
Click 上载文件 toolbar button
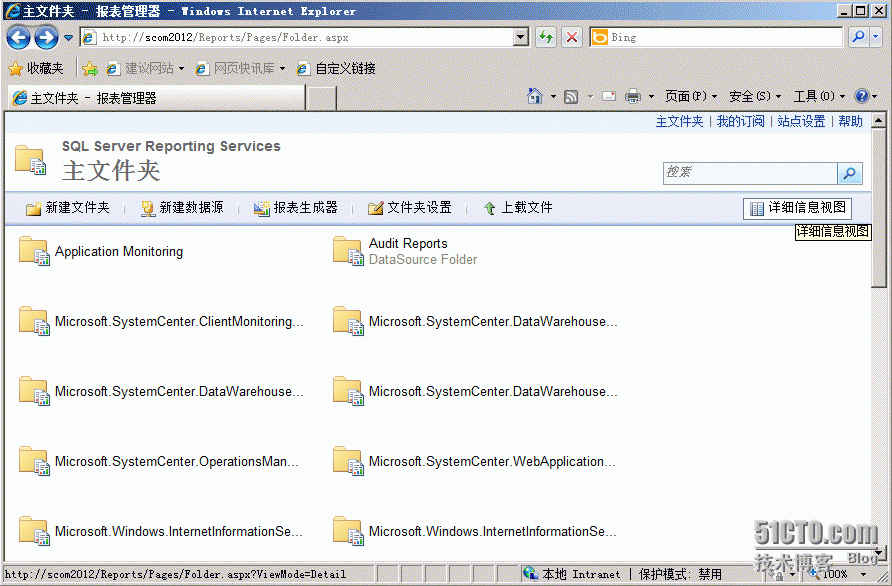[x=518, y=208]
